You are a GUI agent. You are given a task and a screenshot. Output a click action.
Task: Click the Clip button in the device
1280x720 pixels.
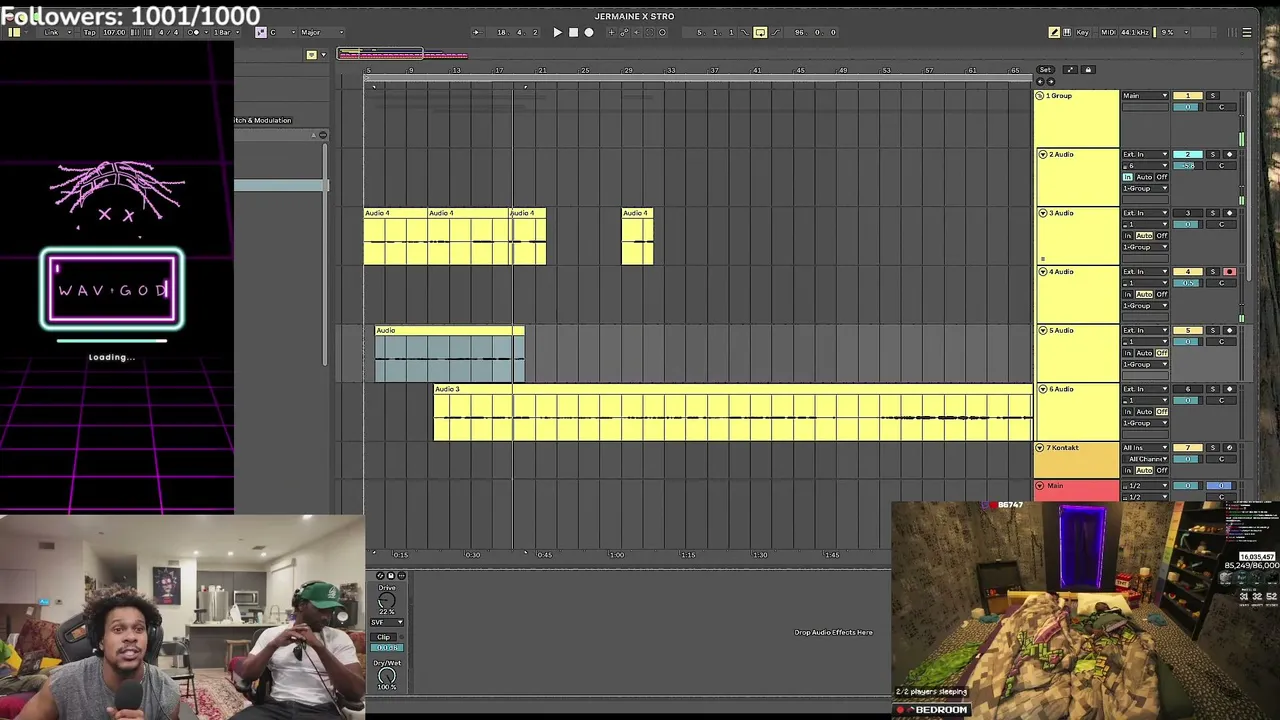pyautogui.click(x=384, y=637)
